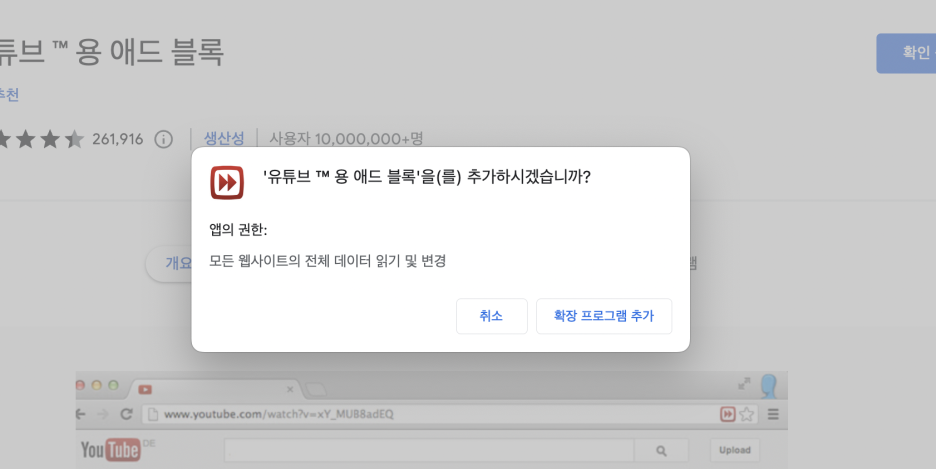
Task: Click the fullscreen arrows icon in preview
Action: click(744, 384)
